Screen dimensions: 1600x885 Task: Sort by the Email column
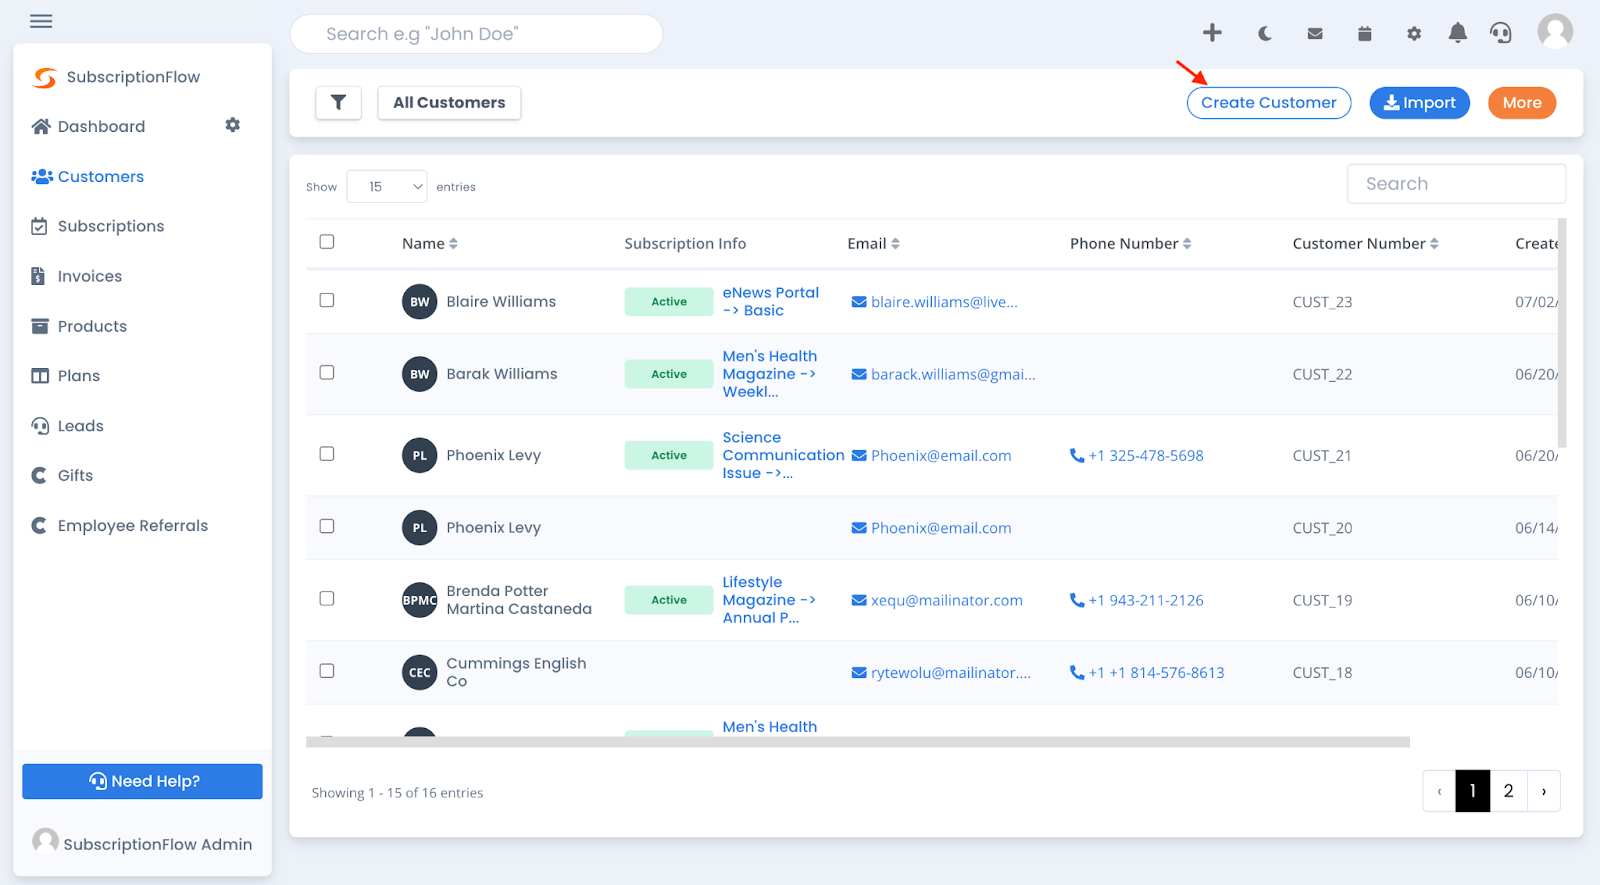click(x=874, y=243)
